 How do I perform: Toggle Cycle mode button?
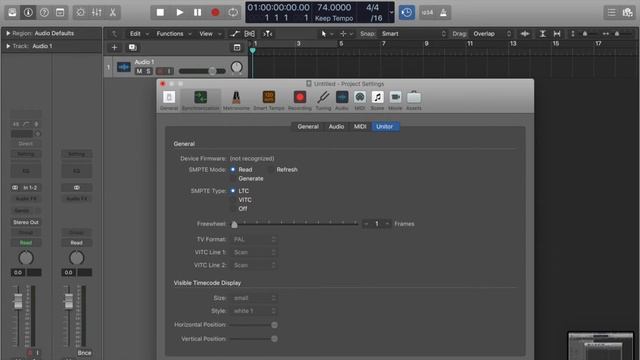pos(233,12)
